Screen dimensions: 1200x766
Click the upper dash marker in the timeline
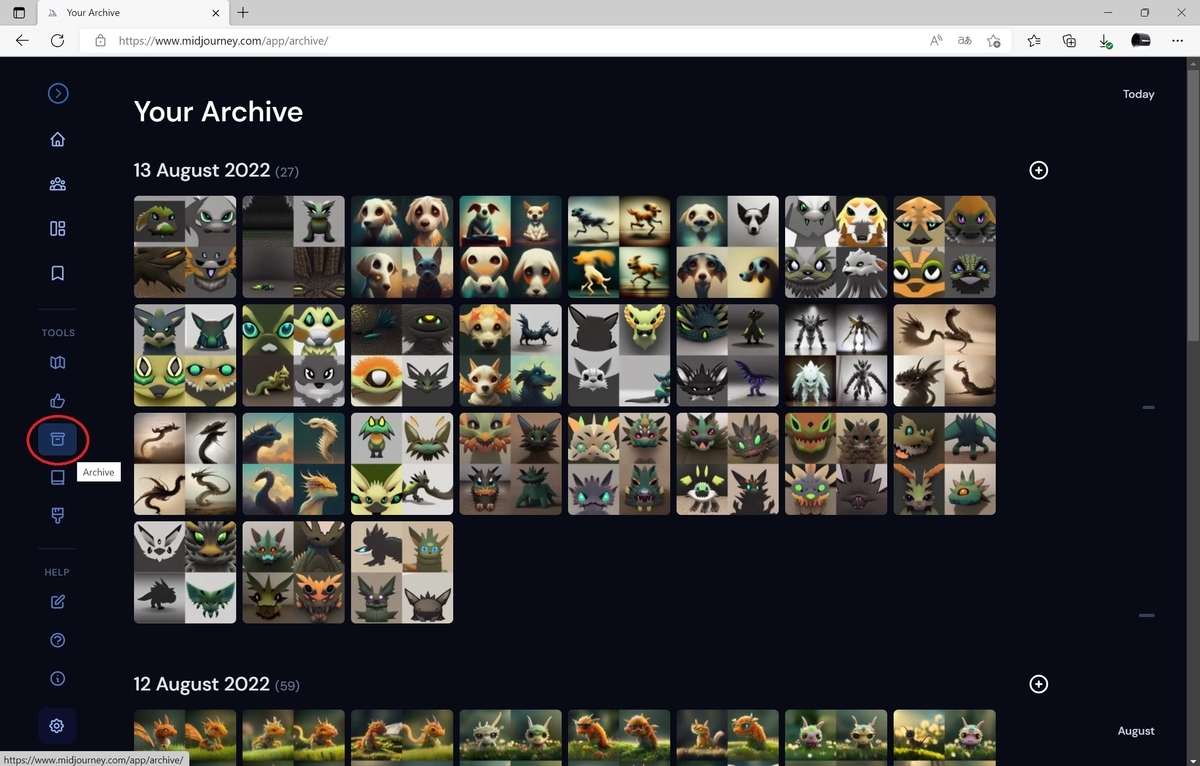[x=1148, y=408]
